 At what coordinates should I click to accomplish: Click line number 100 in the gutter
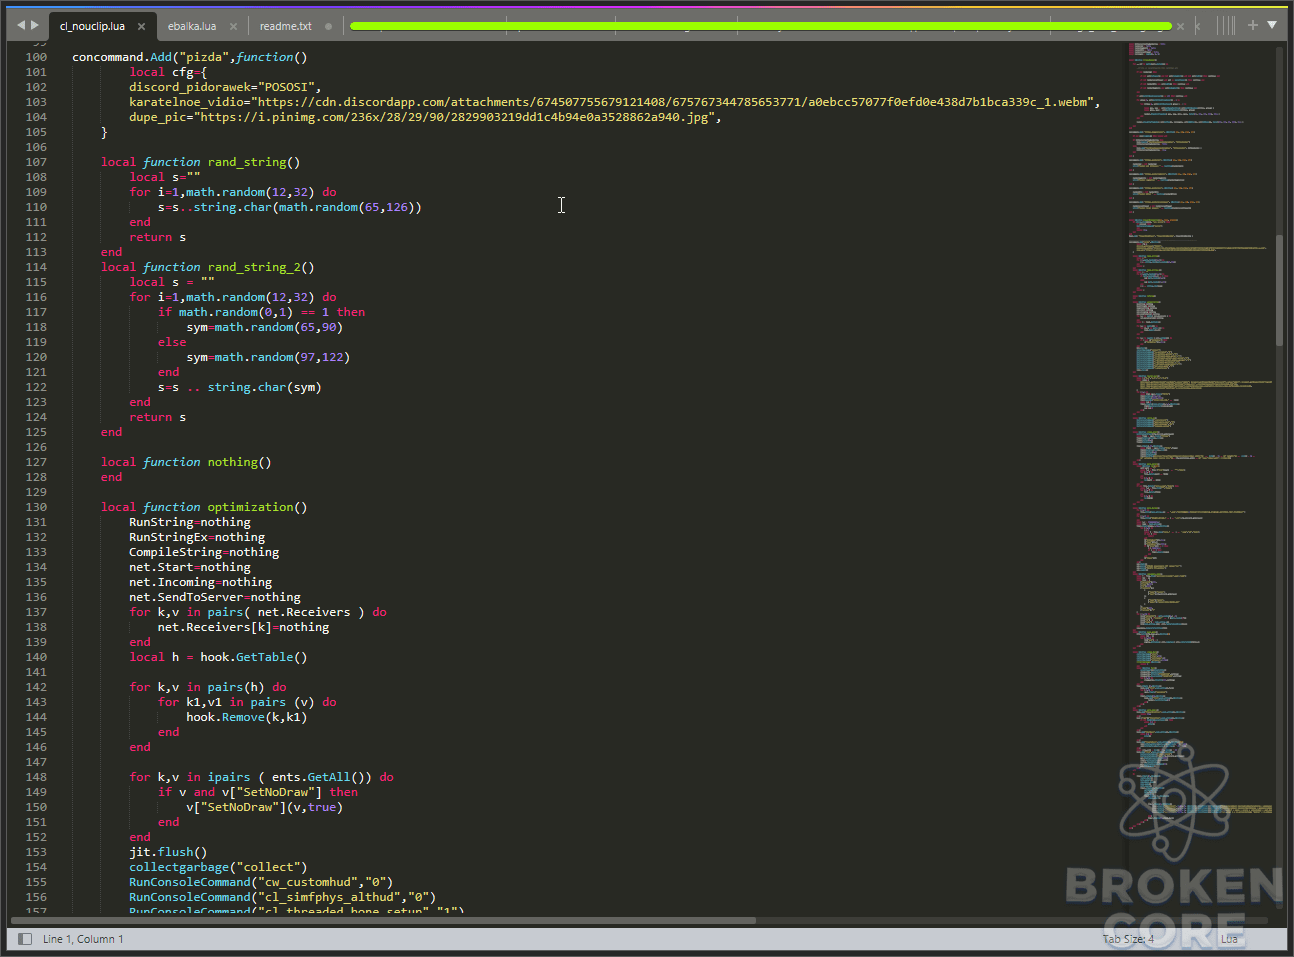click(36, 57)
